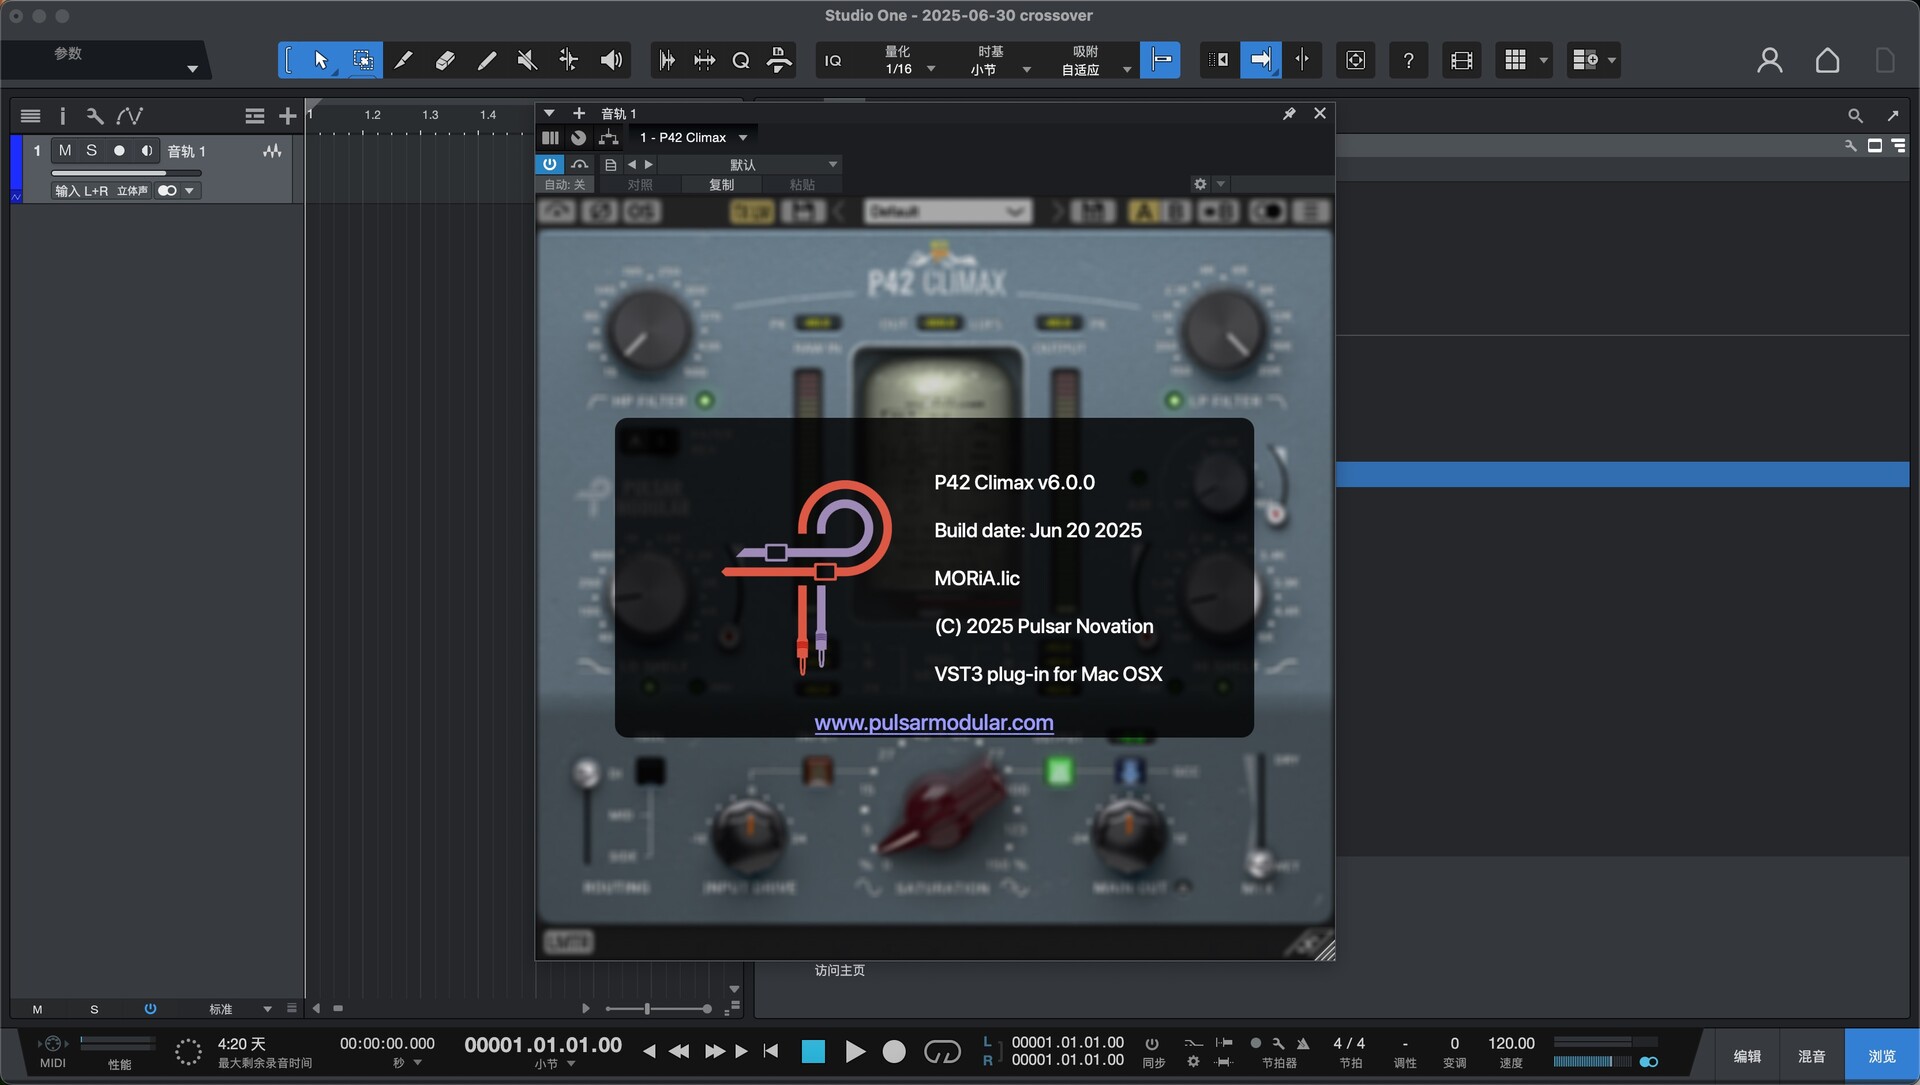
Task: Arm record on track 音轨 1
Action: click(x=119, y=150)
